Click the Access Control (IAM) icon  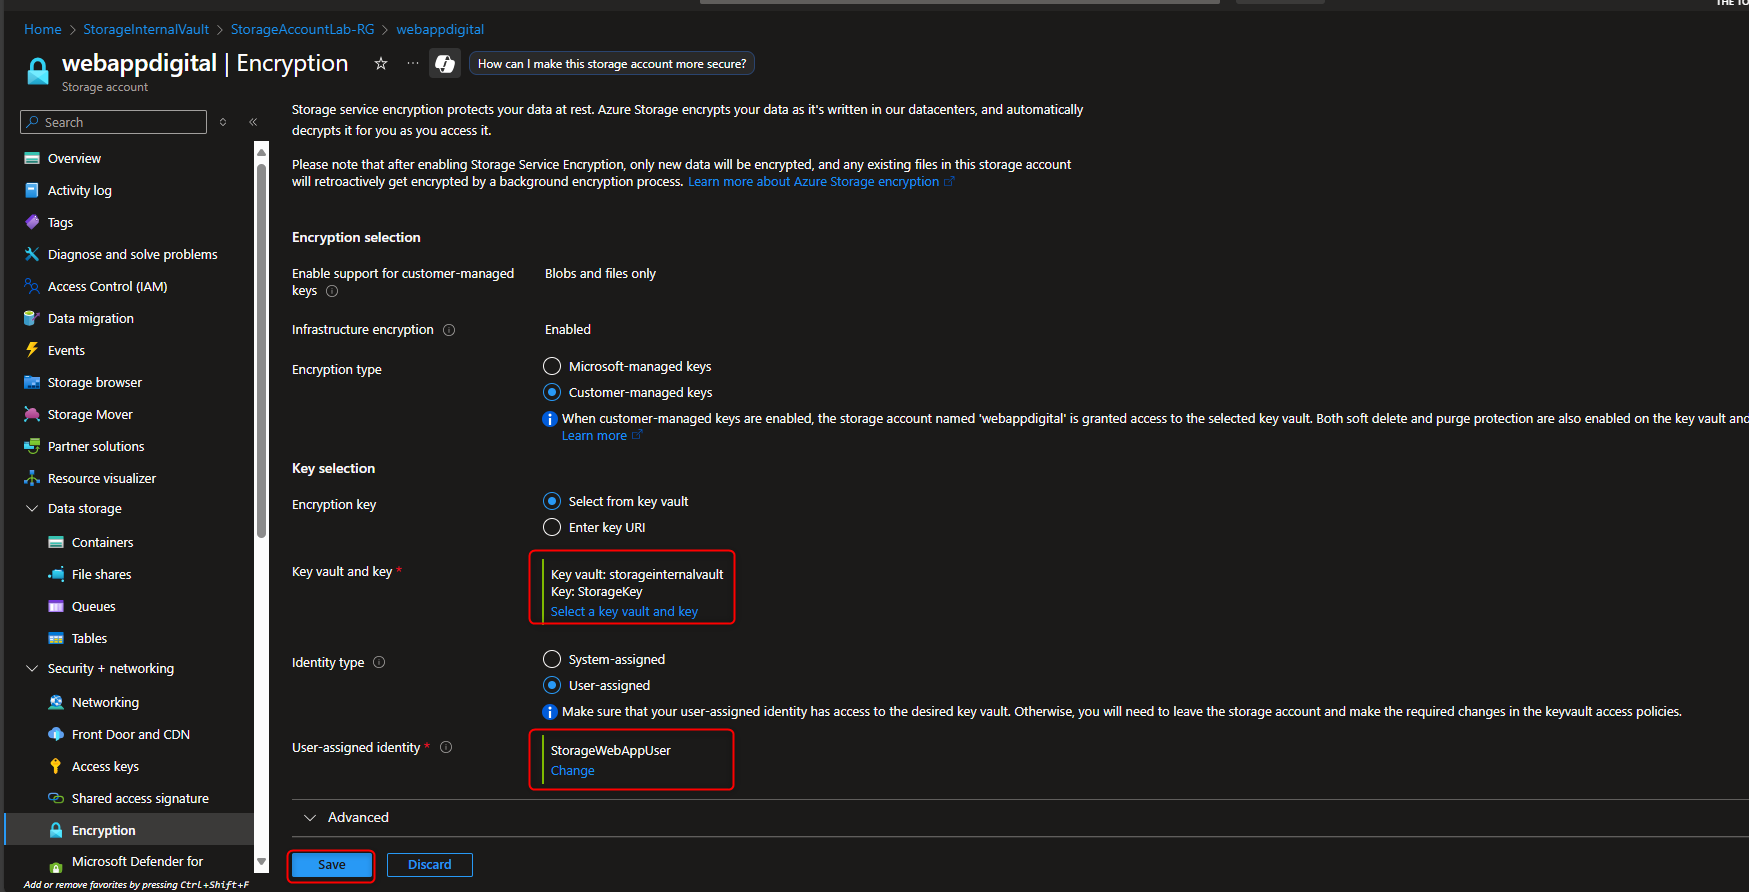pyautogui.click(x=32, y=286)
